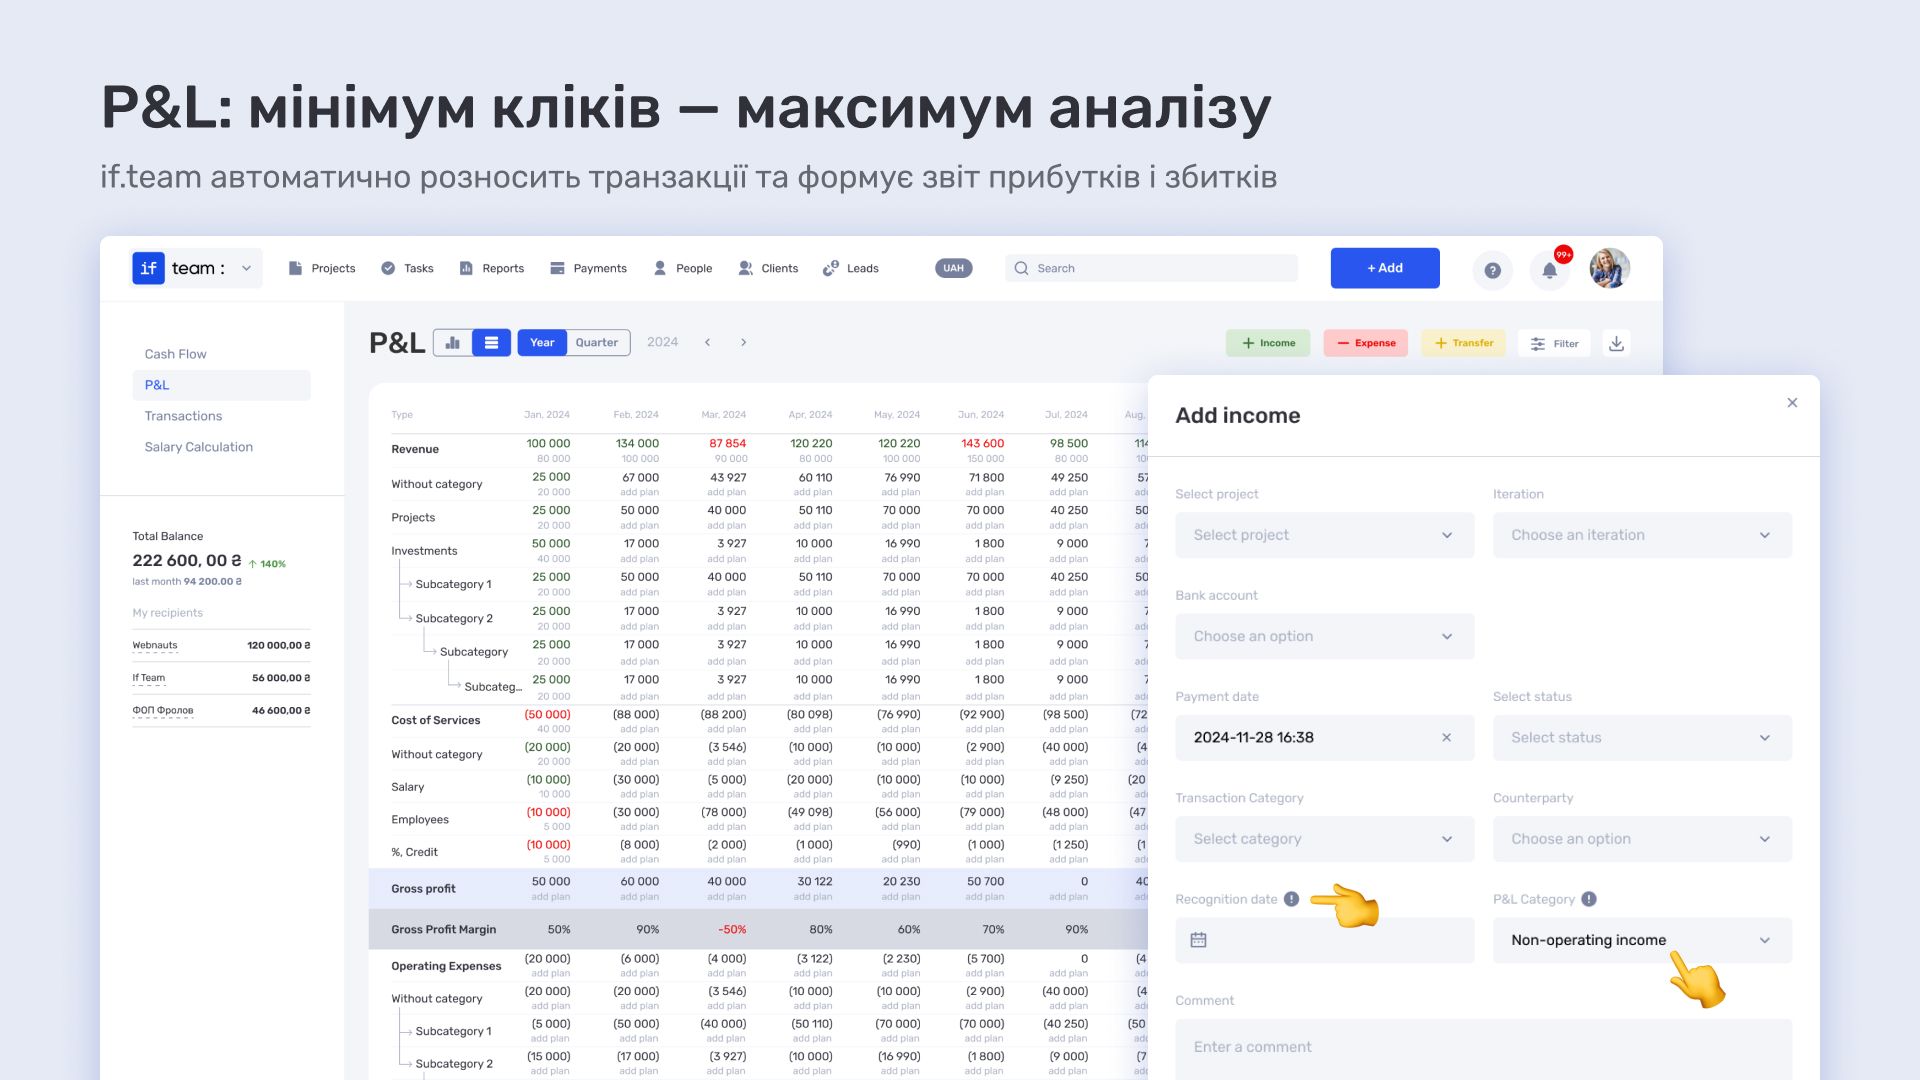Open Reports in the top navigation
The height and width of the screenshot is (1080, 1920).
point(491,268)
